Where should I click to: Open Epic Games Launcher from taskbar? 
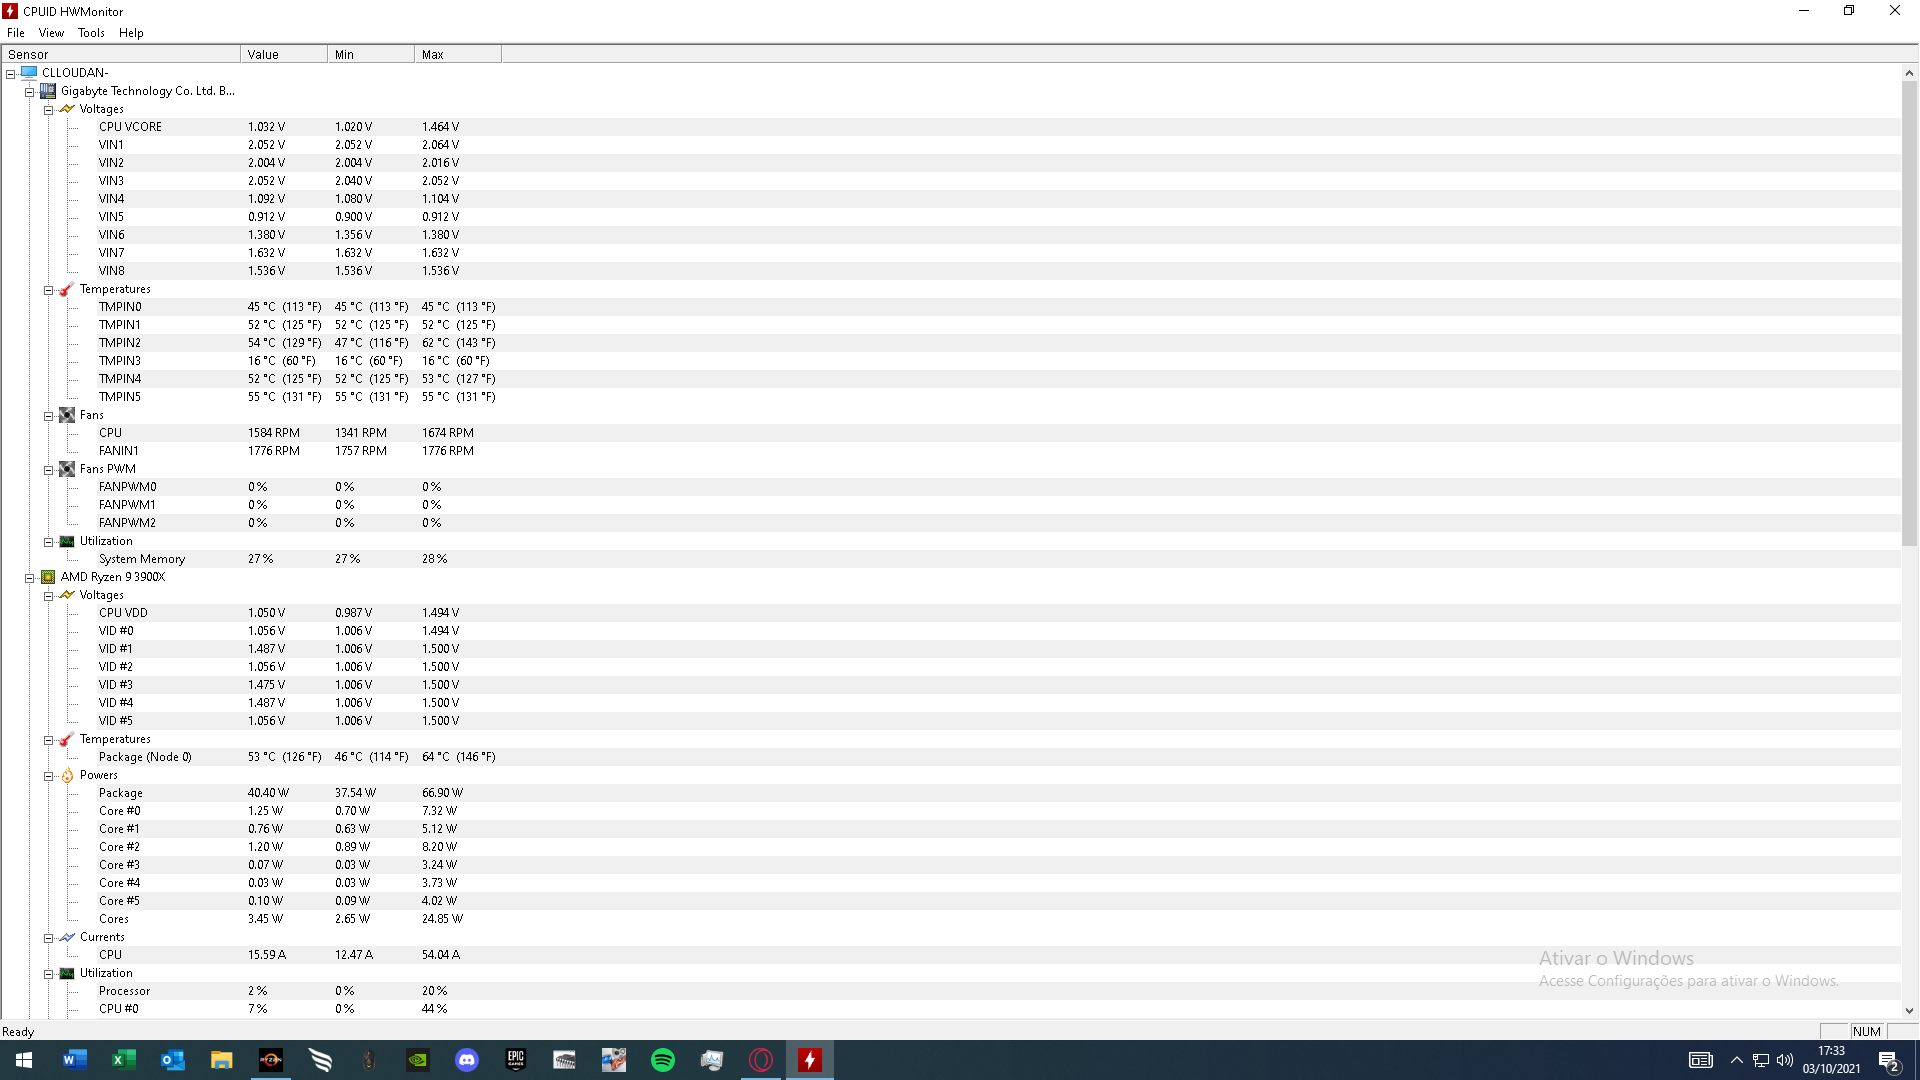pyautogui.click(x=516, y=1060)
